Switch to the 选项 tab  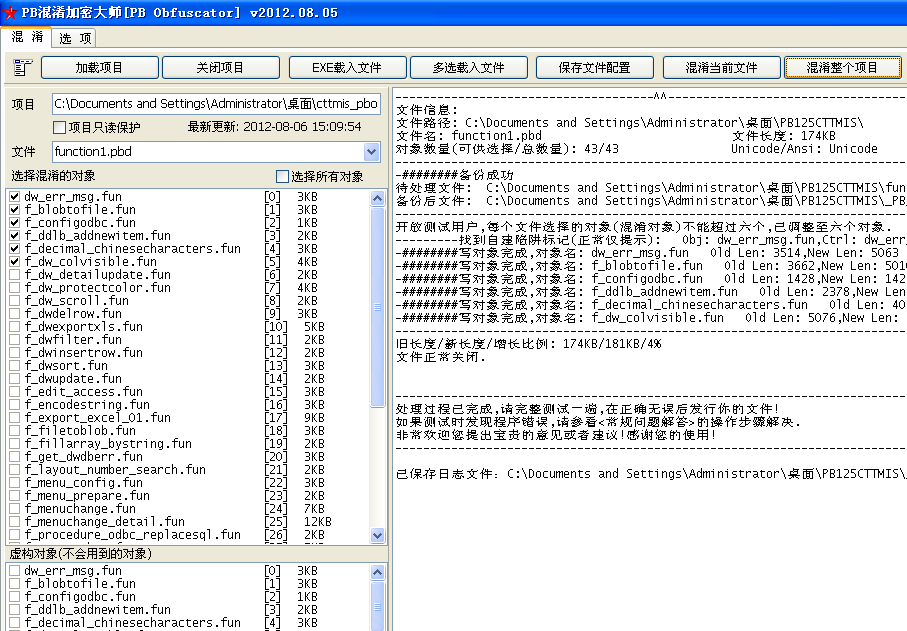click(75, 38)
